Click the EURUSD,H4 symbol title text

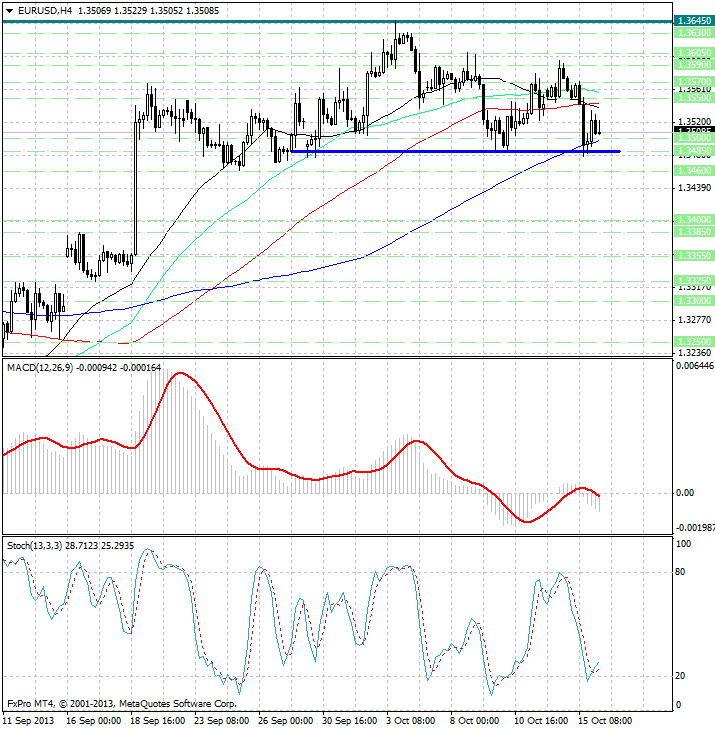pos(45,11)
